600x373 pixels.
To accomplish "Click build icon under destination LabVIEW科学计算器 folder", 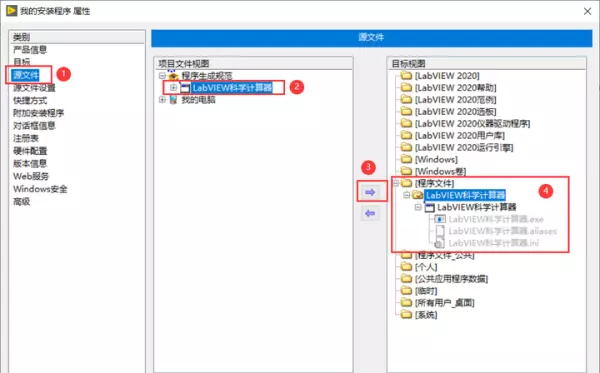I will click(x=430, y=207).
